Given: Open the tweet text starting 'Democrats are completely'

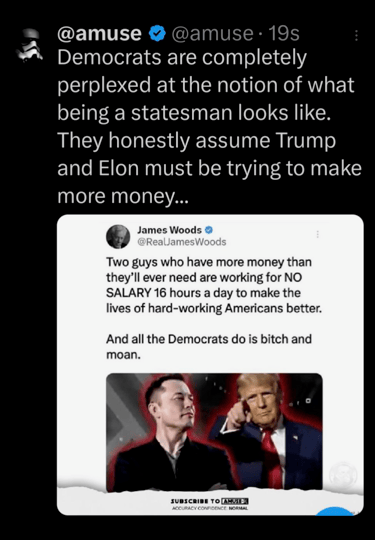Looking at the screenshot, I should [209, 127].
